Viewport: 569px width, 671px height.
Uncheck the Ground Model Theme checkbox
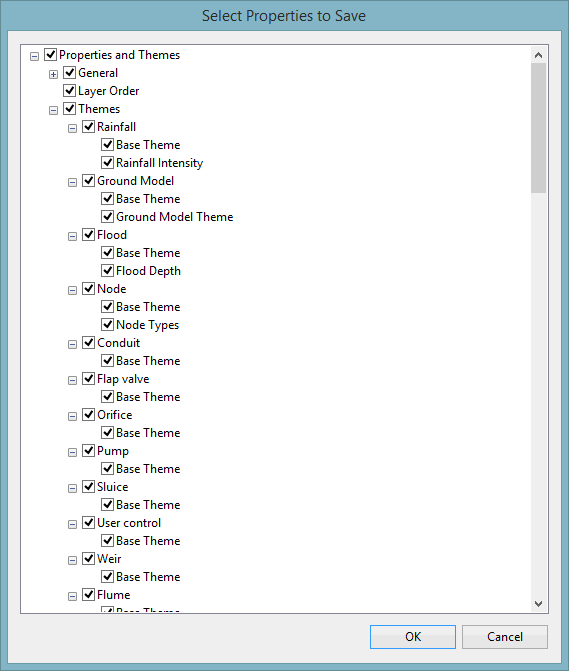[107, 217]
